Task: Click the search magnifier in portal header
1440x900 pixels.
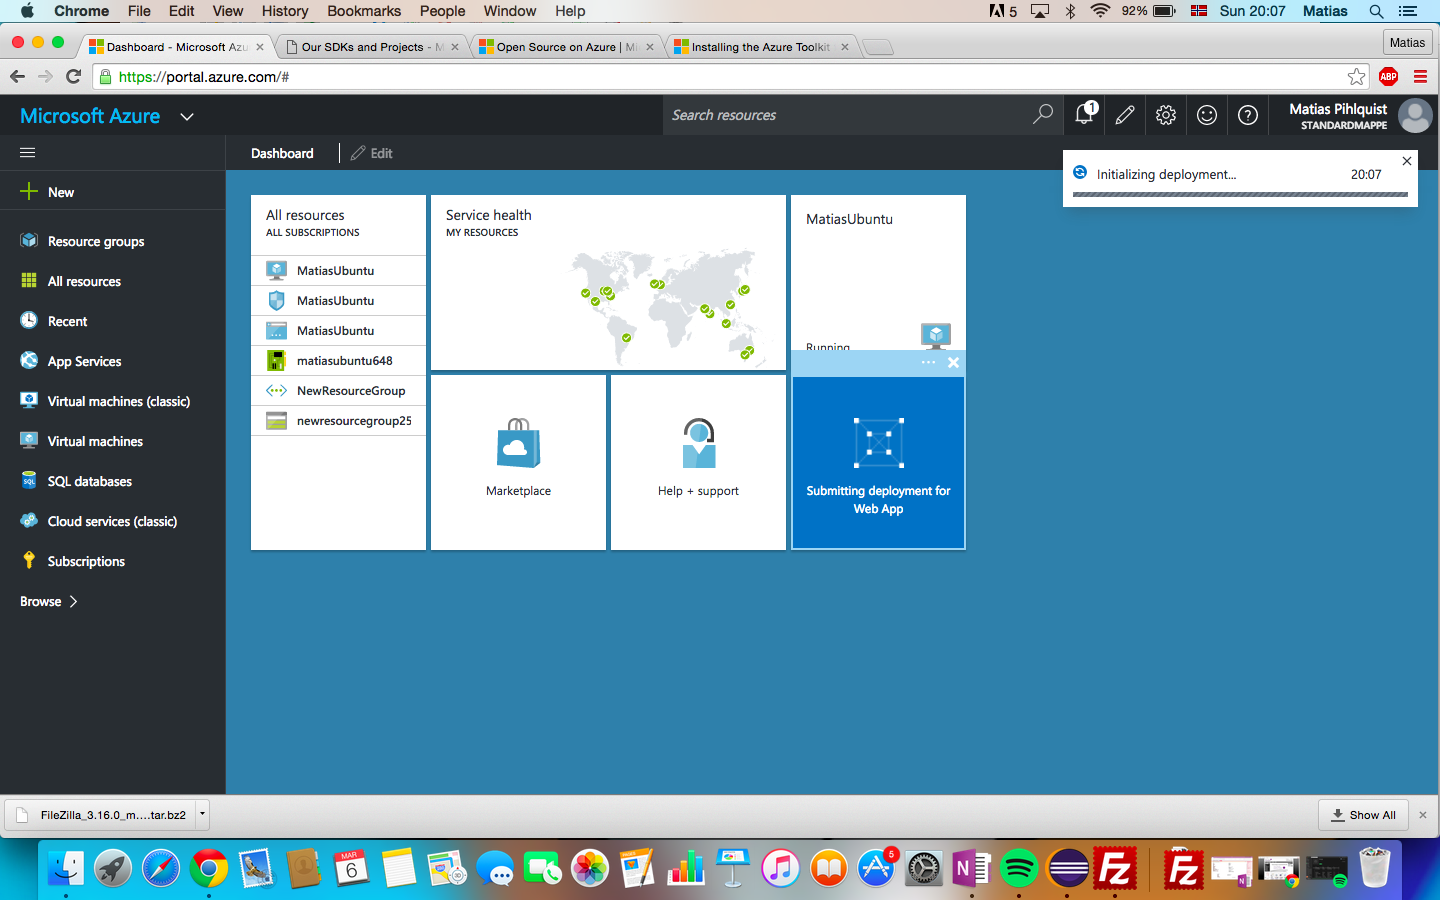Action: pos(1043,114)
